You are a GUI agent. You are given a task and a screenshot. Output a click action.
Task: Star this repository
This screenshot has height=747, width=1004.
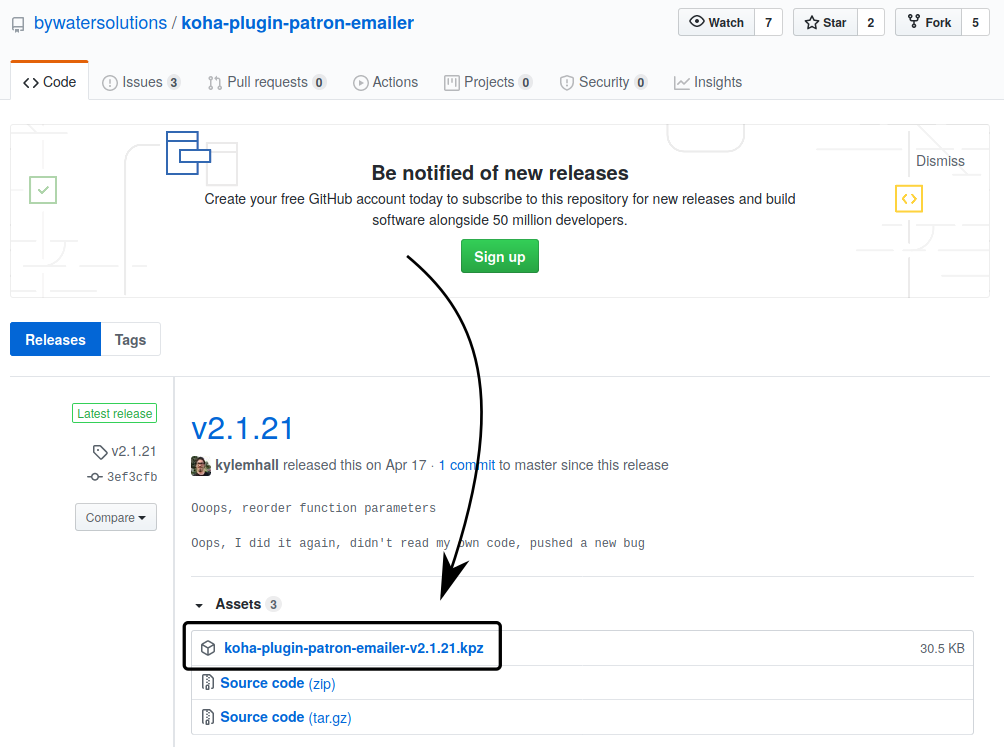tap(825, 22)
